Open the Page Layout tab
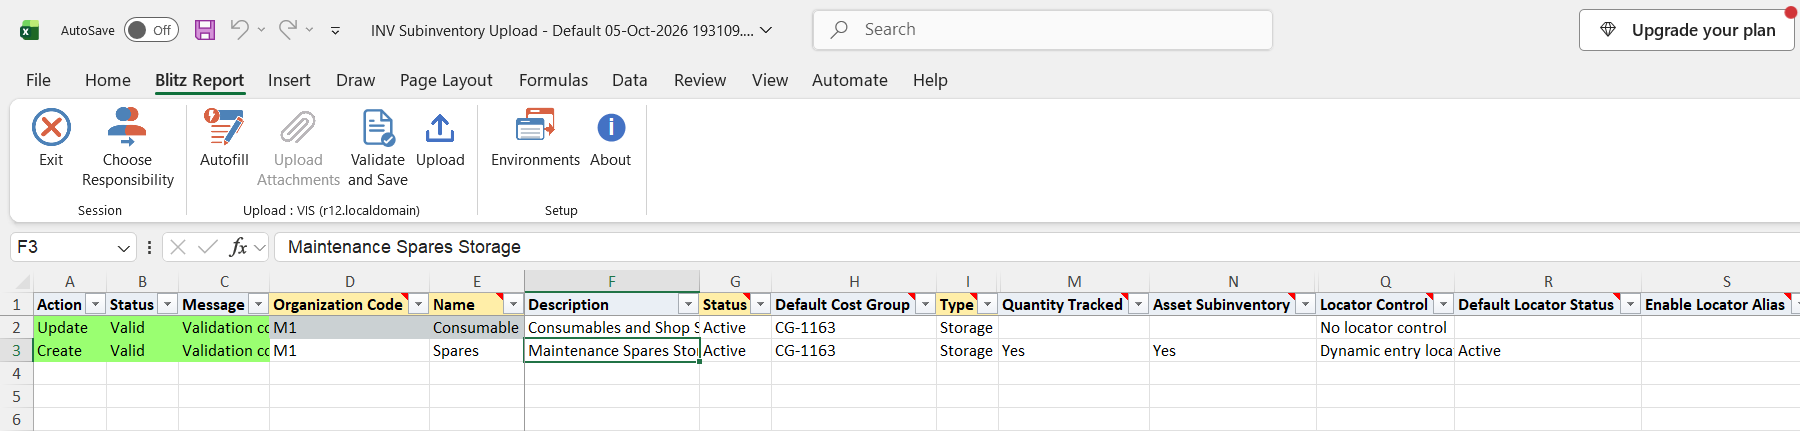Image resolution: width=1800 pixels, height=431 pixels. (446, 80)
